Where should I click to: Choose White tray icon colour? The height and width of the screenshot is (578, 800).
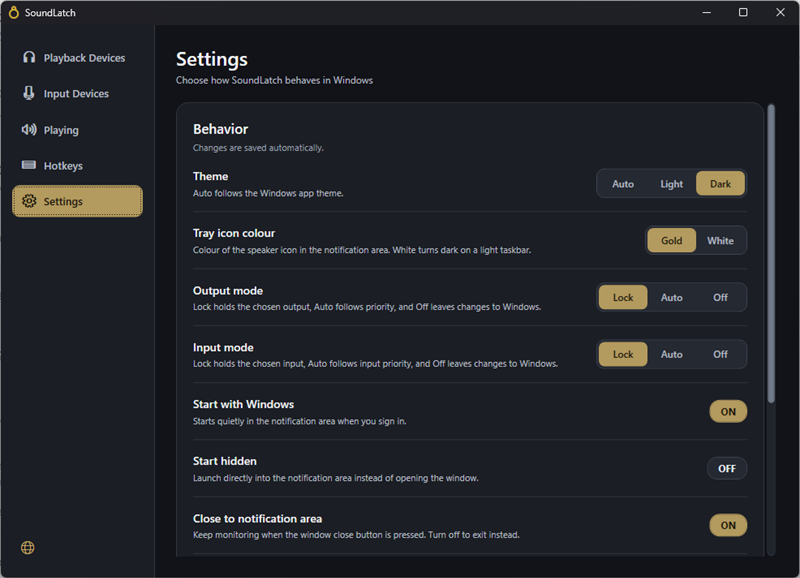[720, 240]
